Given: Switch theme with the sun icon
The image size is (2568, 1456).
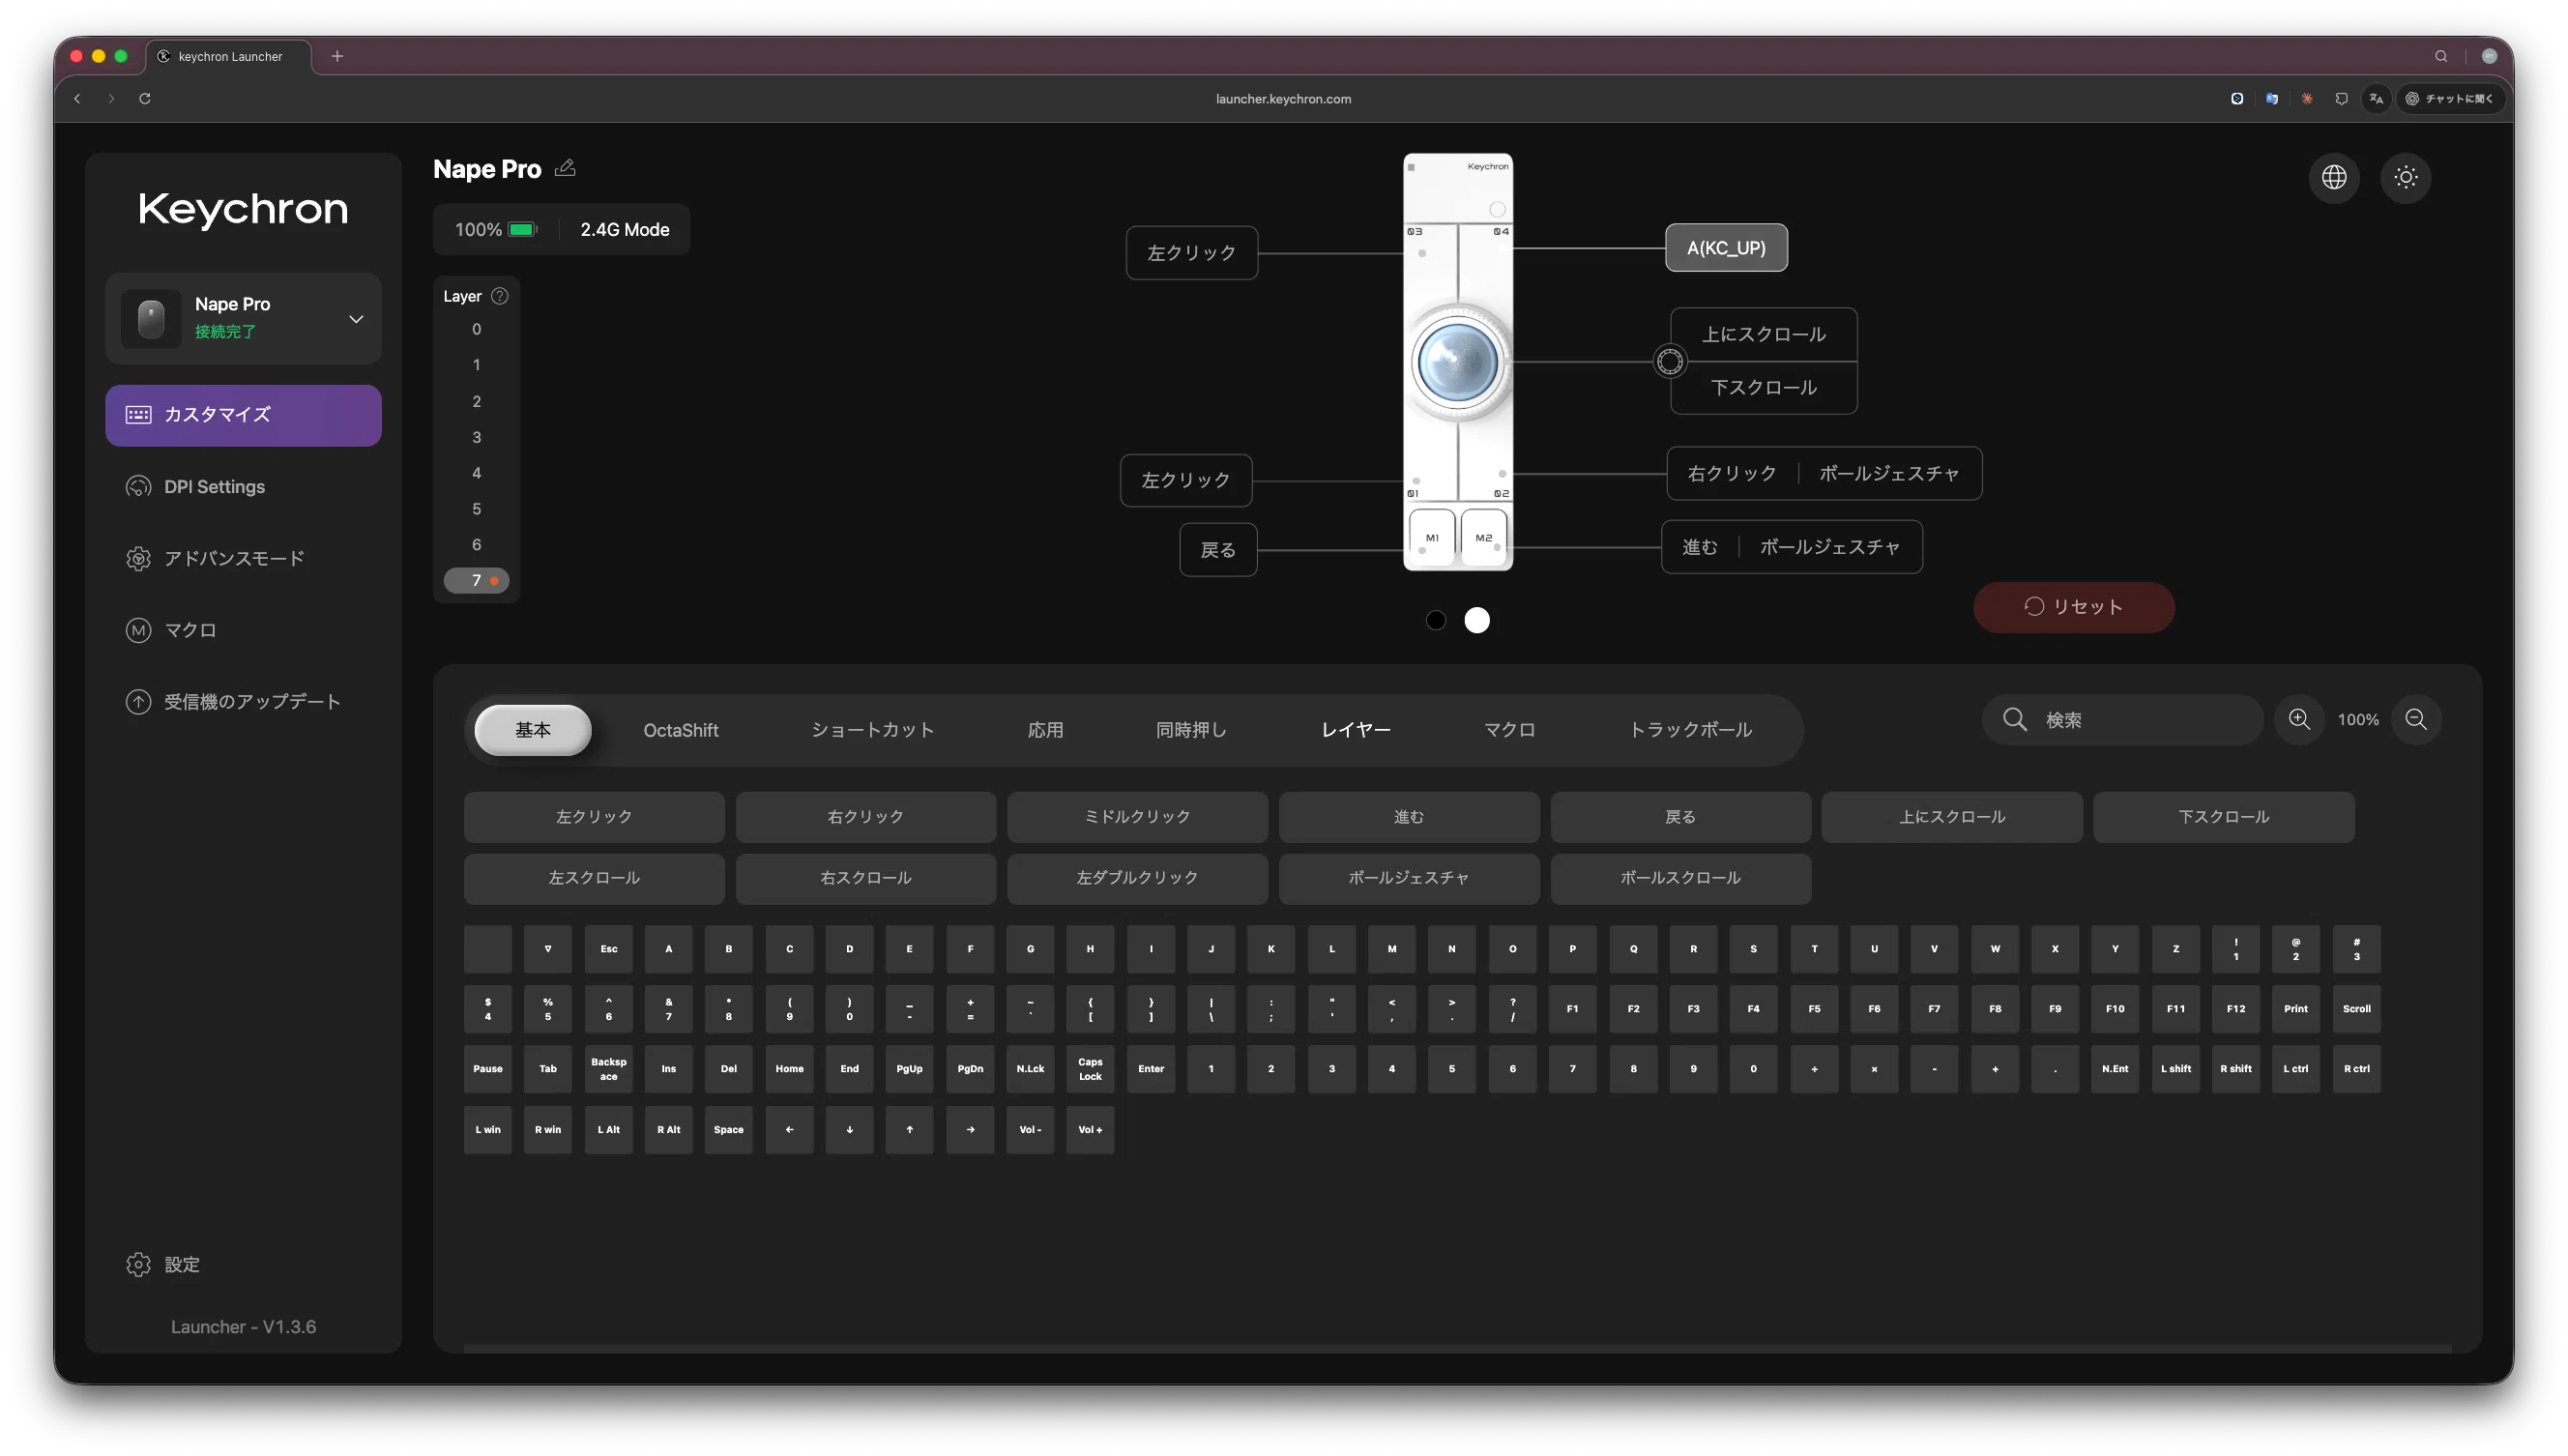Looking at the screenshot, I should tap(2406, 178).
